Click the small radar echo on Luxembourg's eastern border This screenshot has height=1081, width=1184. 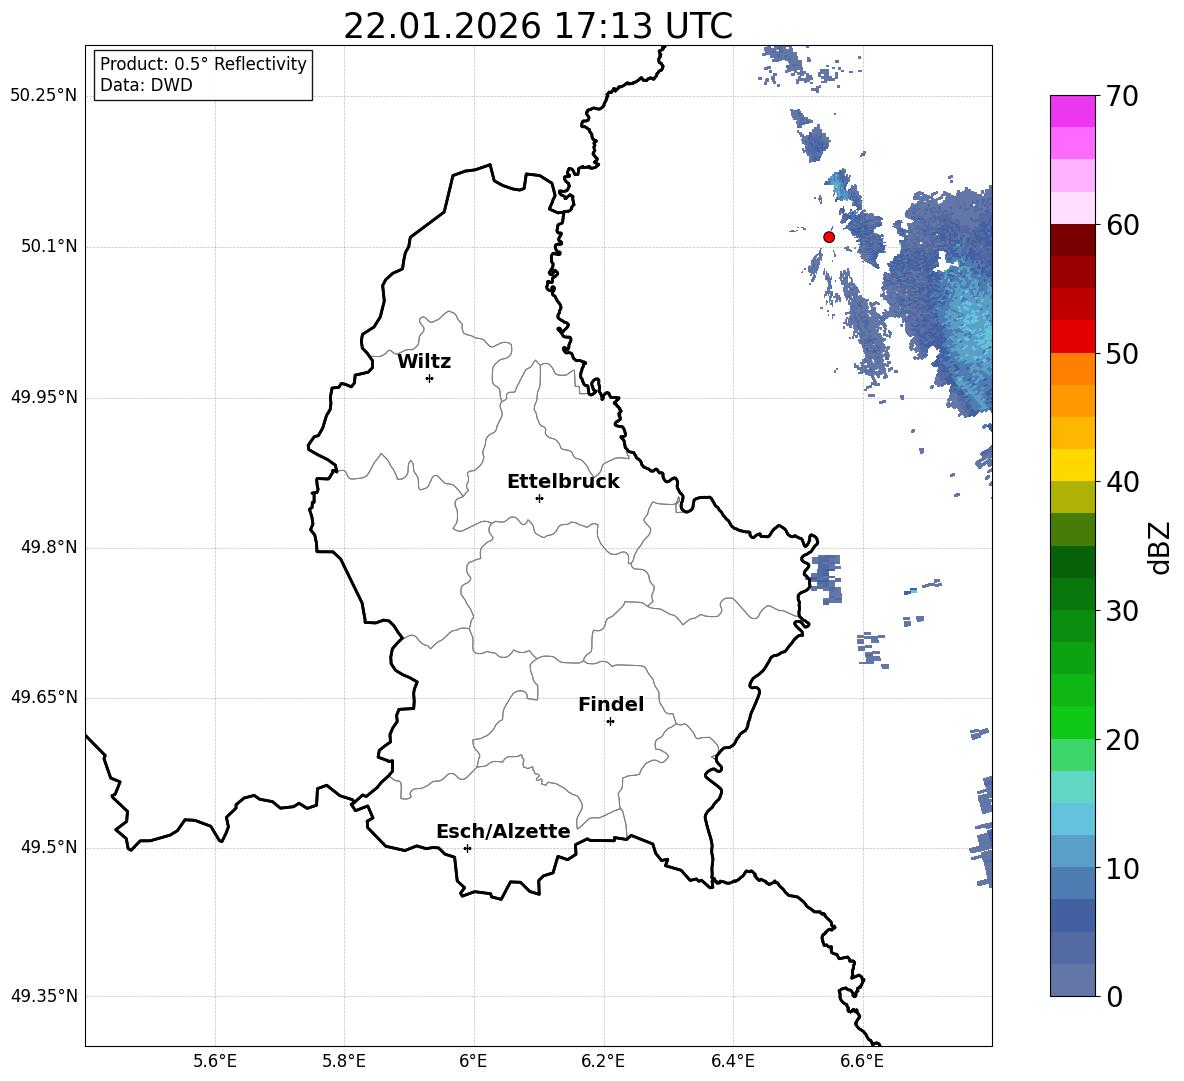tap(825, 579)
